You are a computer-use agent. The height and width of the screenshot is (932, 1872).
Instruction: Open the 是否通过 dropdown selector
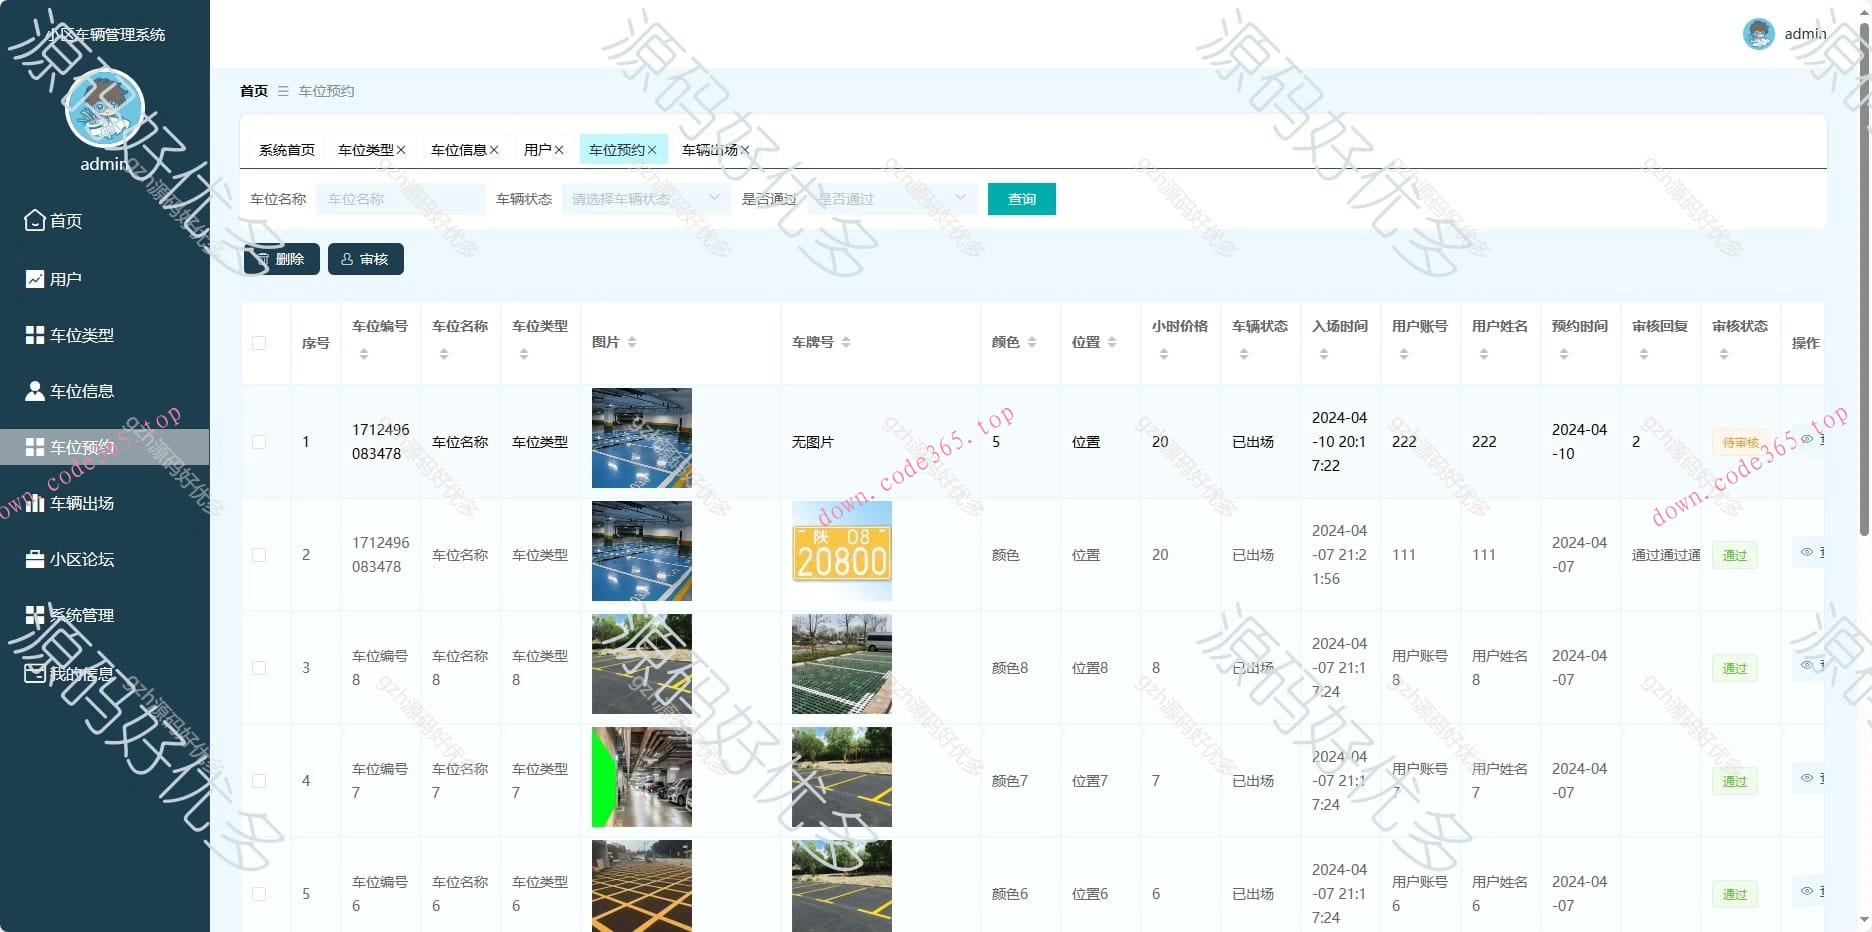click(892, 199)
